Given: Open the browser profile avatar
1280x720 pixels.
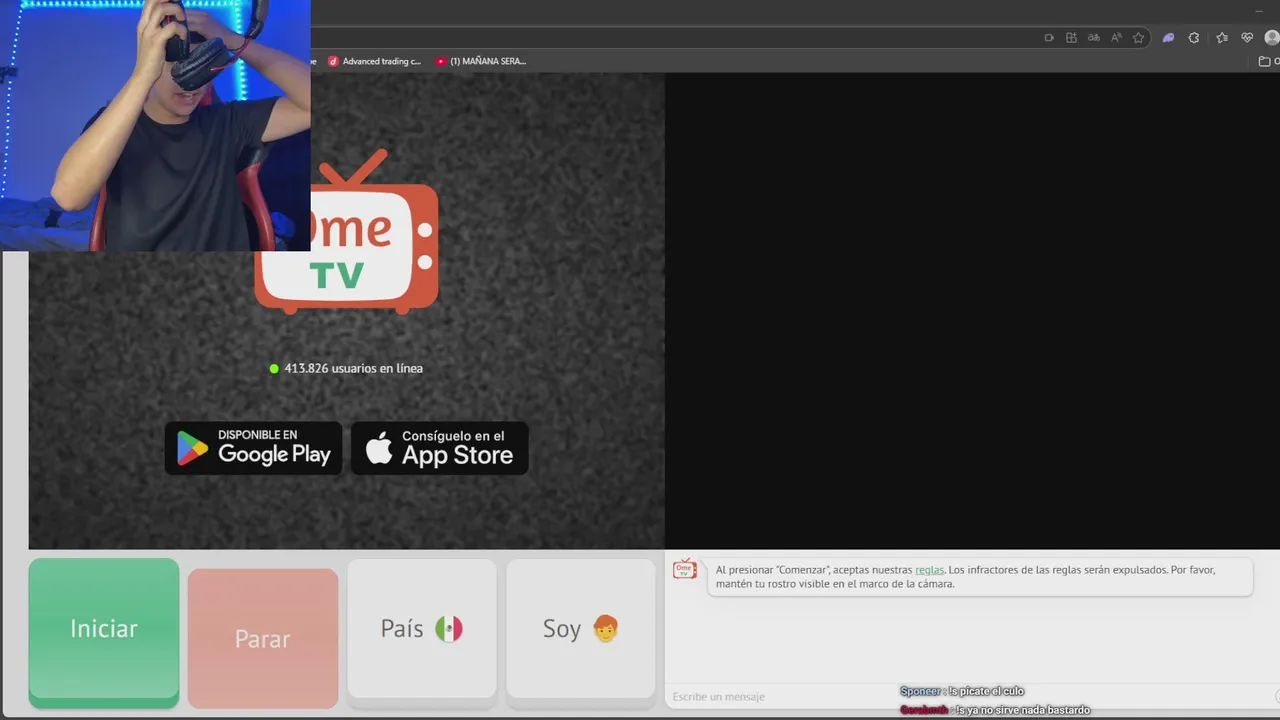Looking at the screenshot, I should pos(1272,38).
